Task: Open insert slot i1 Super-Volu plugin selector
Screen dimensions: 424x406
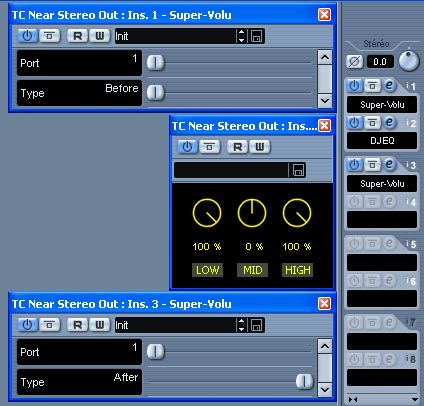Action: point(382,105)
